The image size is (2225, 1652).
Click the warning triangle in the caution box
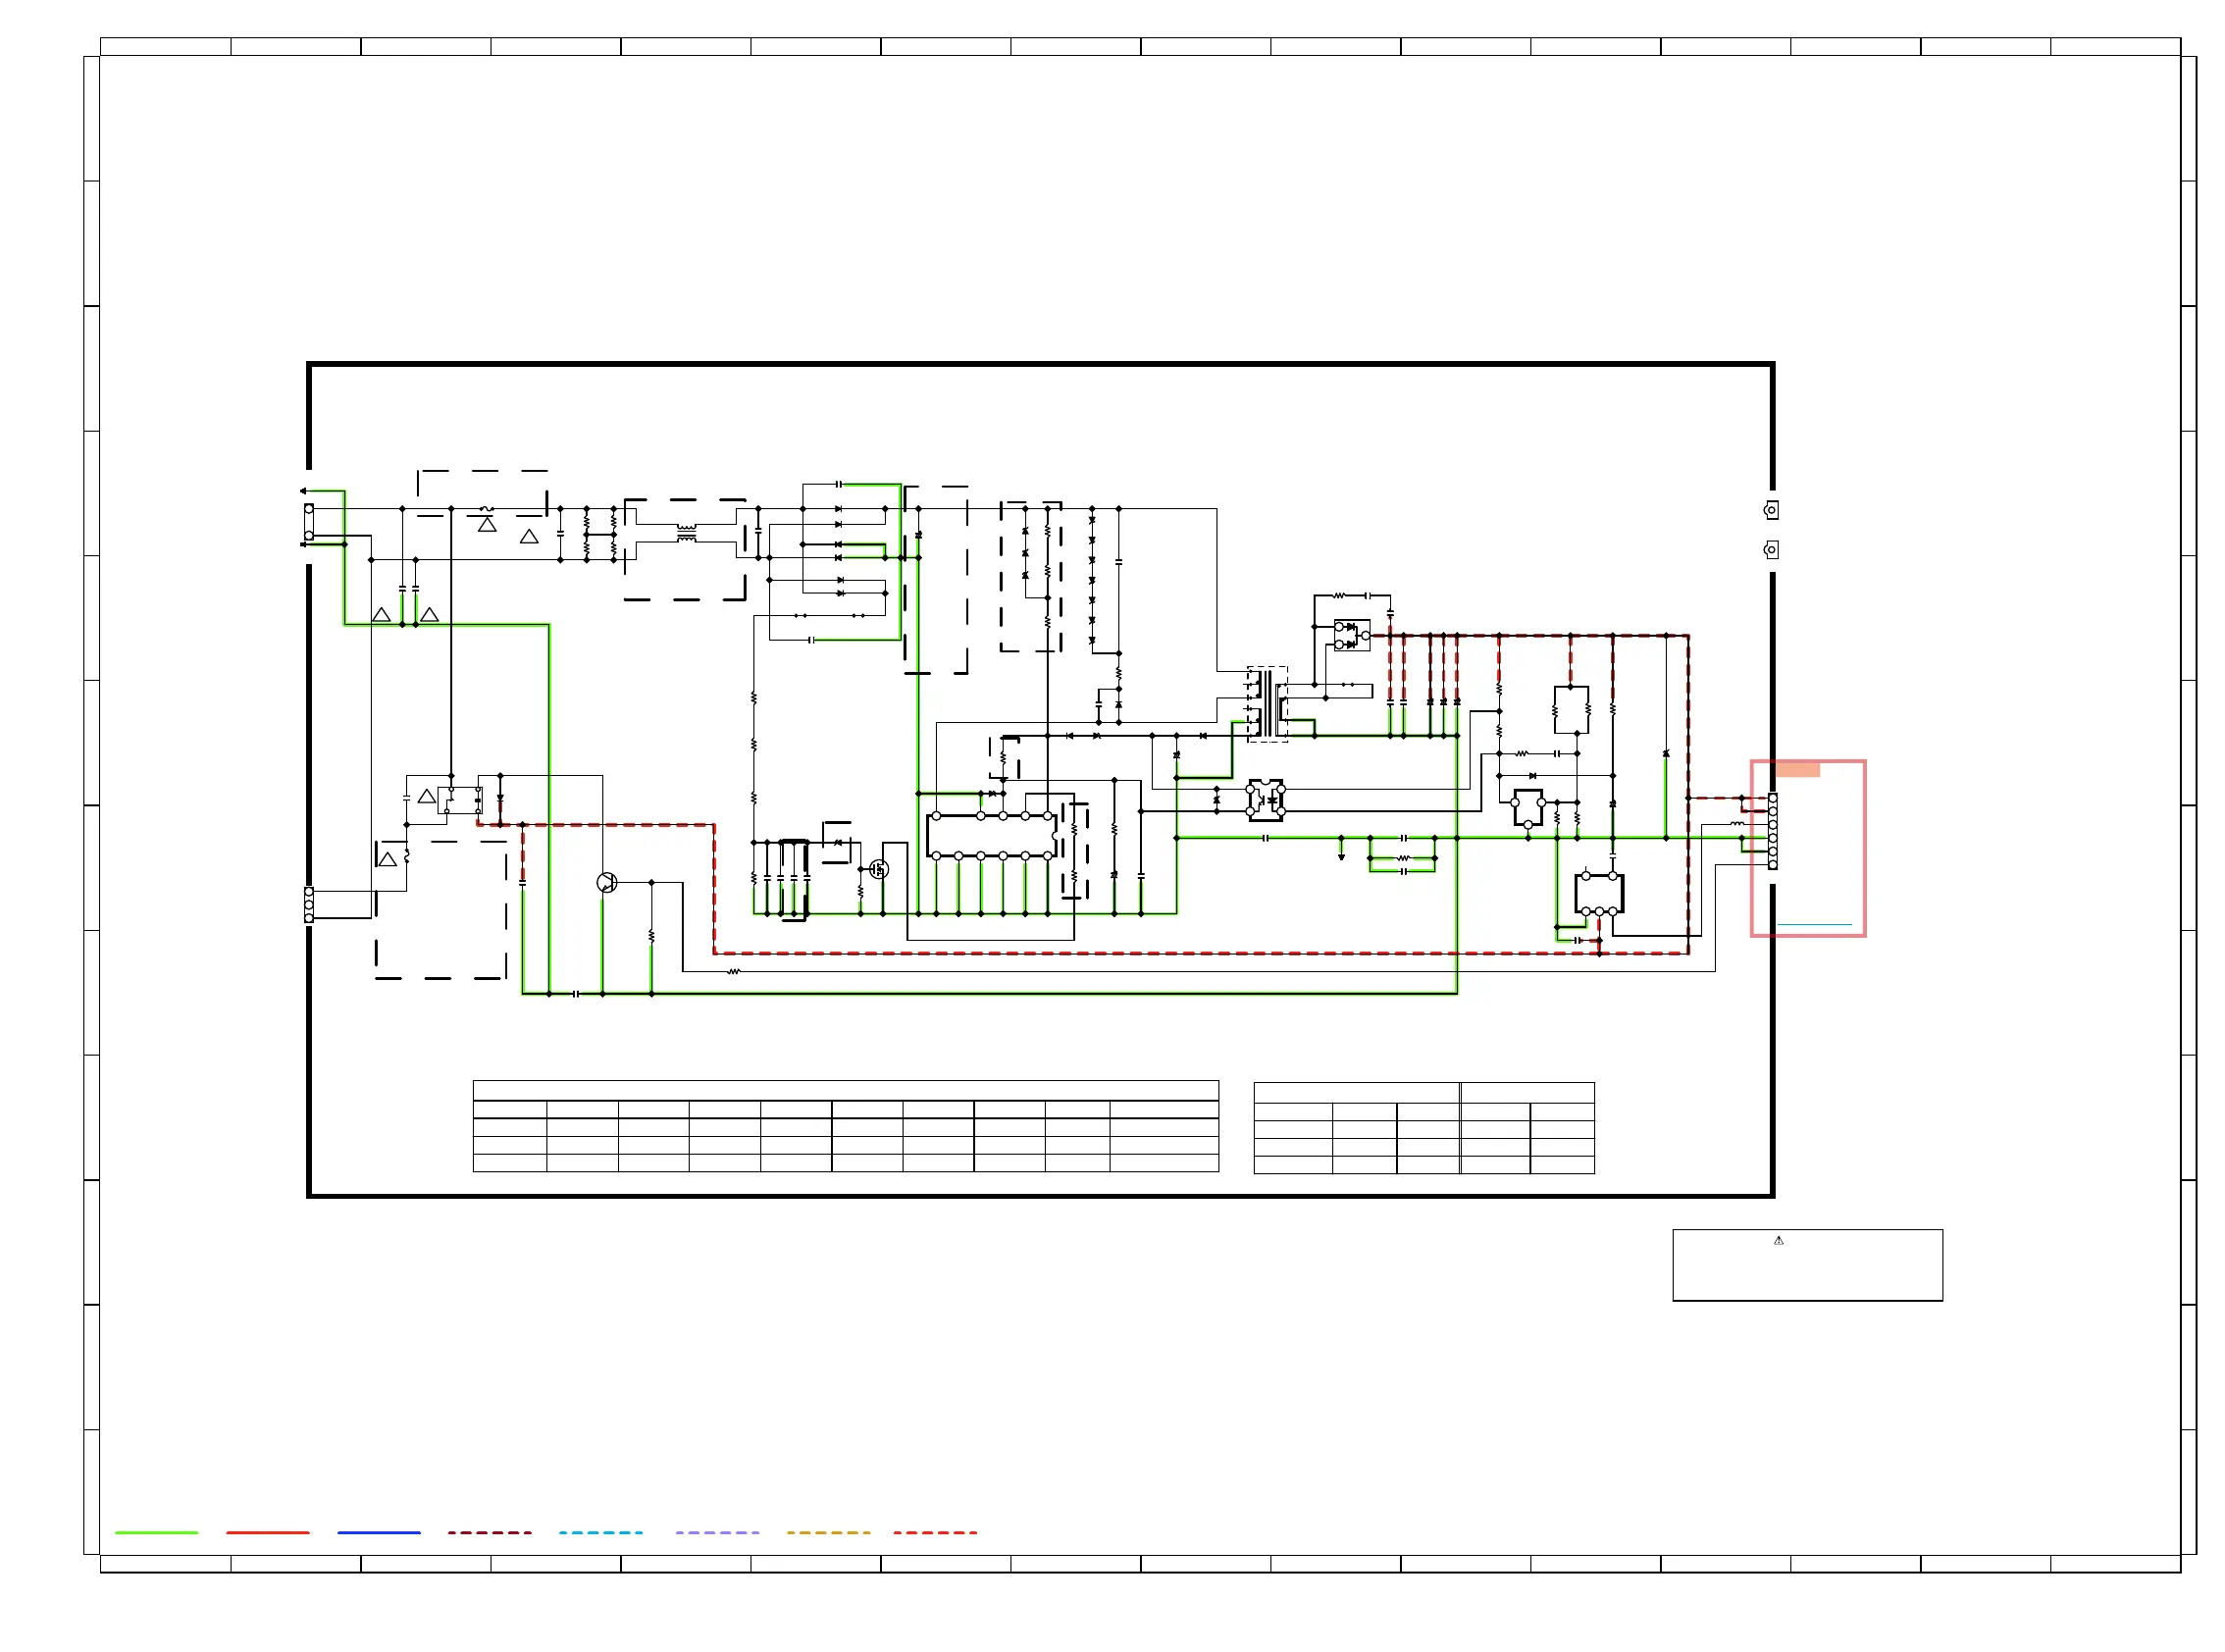1778,1240
